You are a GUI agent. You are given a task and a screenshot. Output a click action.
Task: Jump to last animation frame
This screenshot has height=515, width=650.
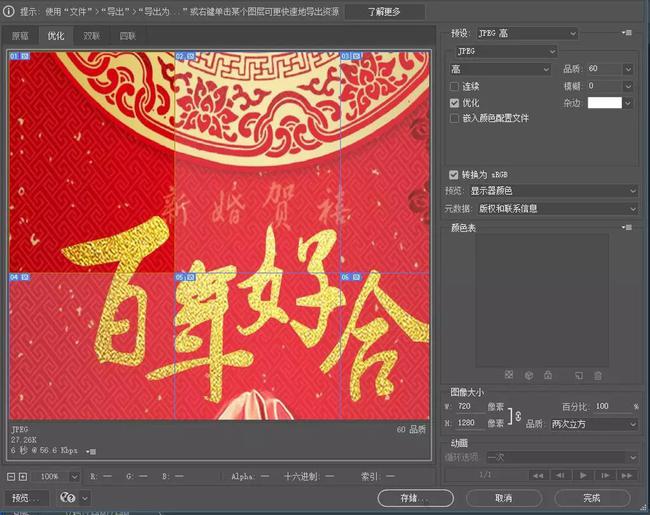click(627, 475)
